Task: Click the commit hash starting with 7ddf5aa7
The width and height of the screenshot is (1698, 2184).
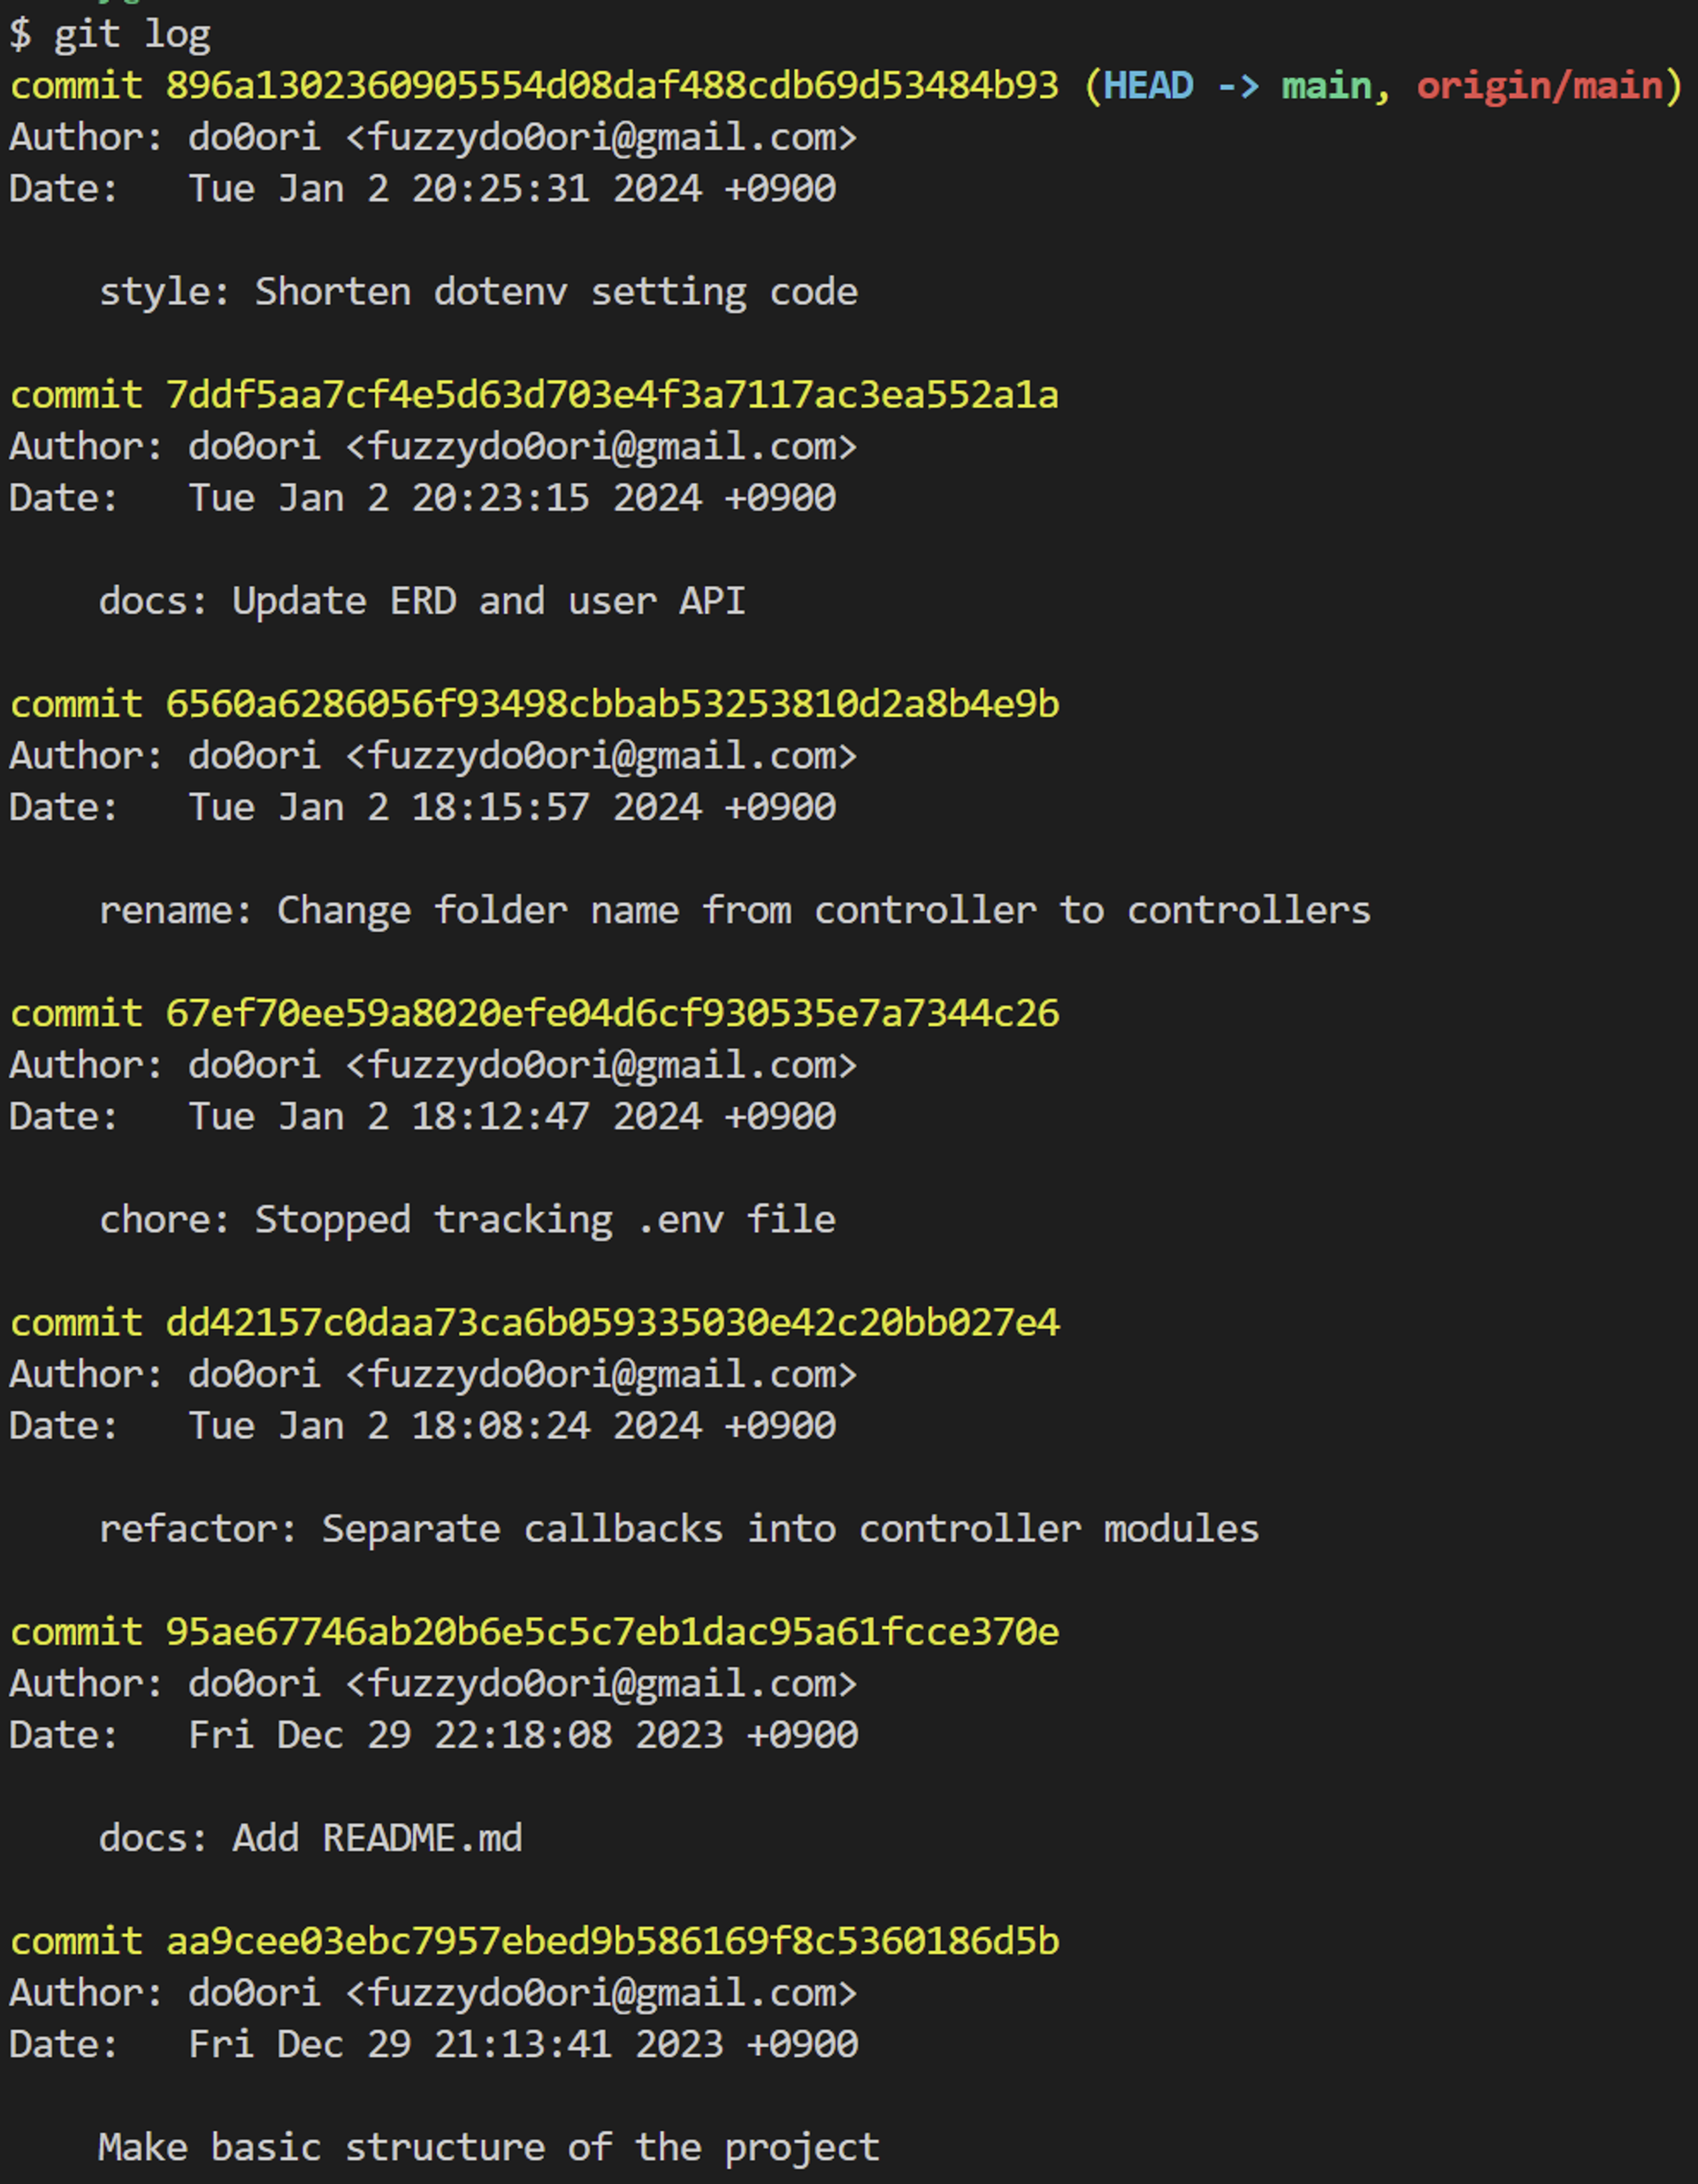Action: (x=612, y=395)
